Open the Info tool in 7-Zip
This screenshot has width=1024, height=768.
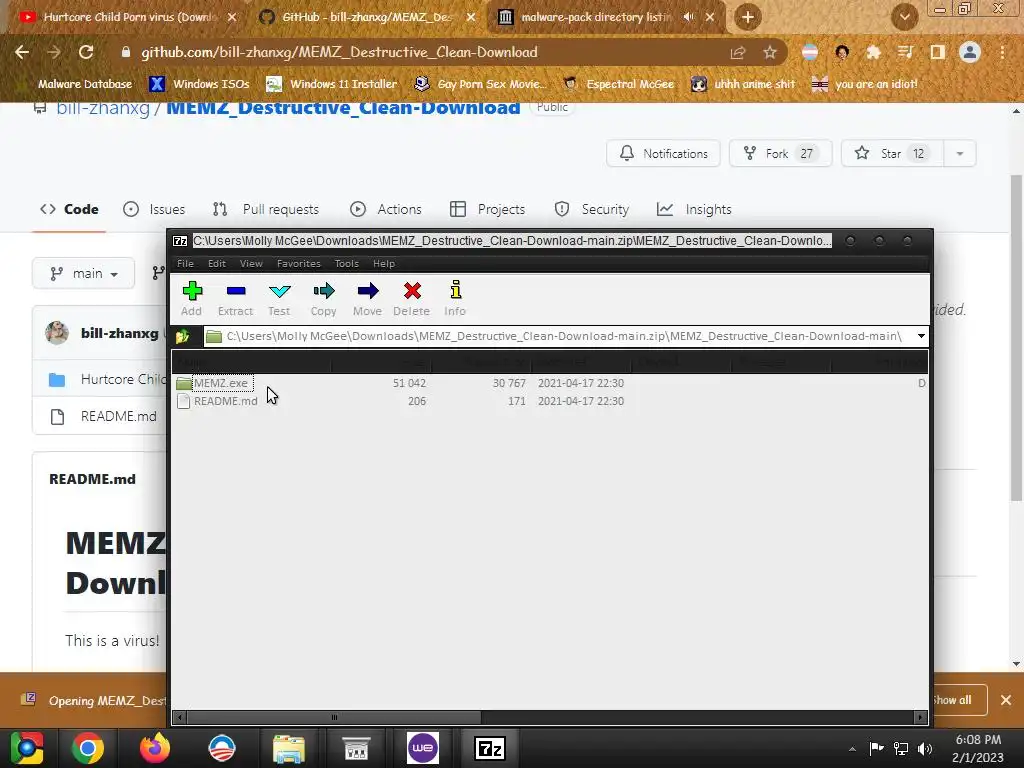click(455, 299)
